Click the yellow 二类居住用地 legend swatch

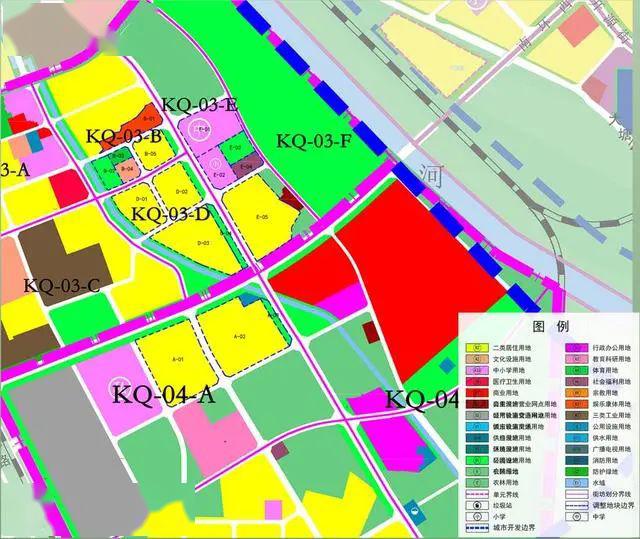tap(477, 348)
